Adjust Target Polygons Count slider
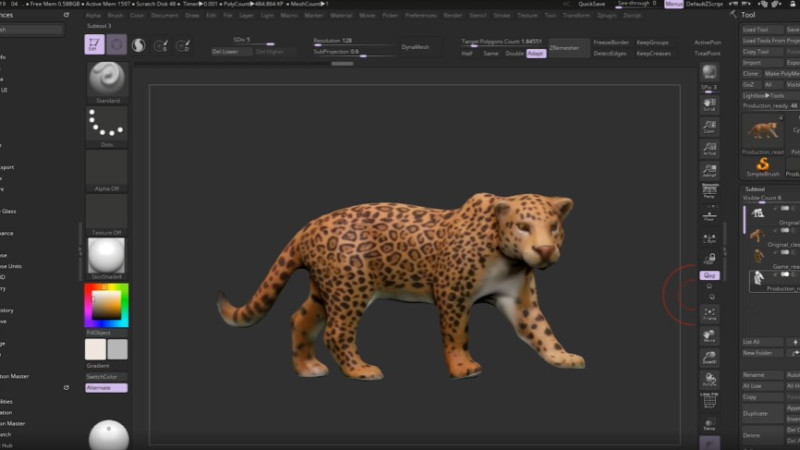 [502, 42]
